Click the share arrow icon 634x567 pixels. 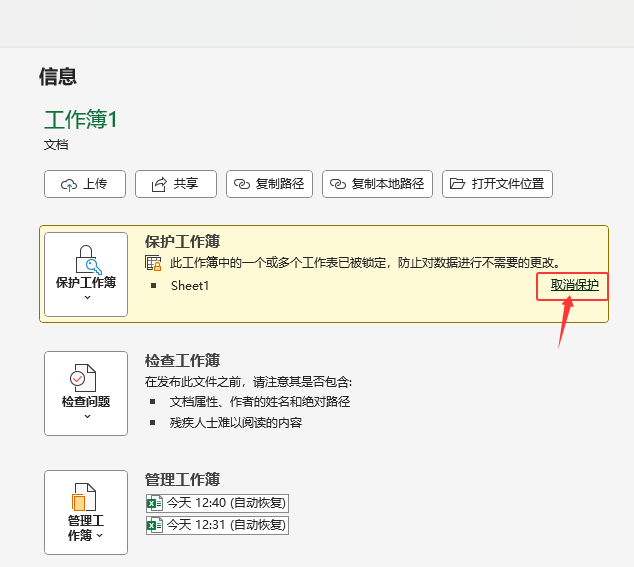[159, 184]
